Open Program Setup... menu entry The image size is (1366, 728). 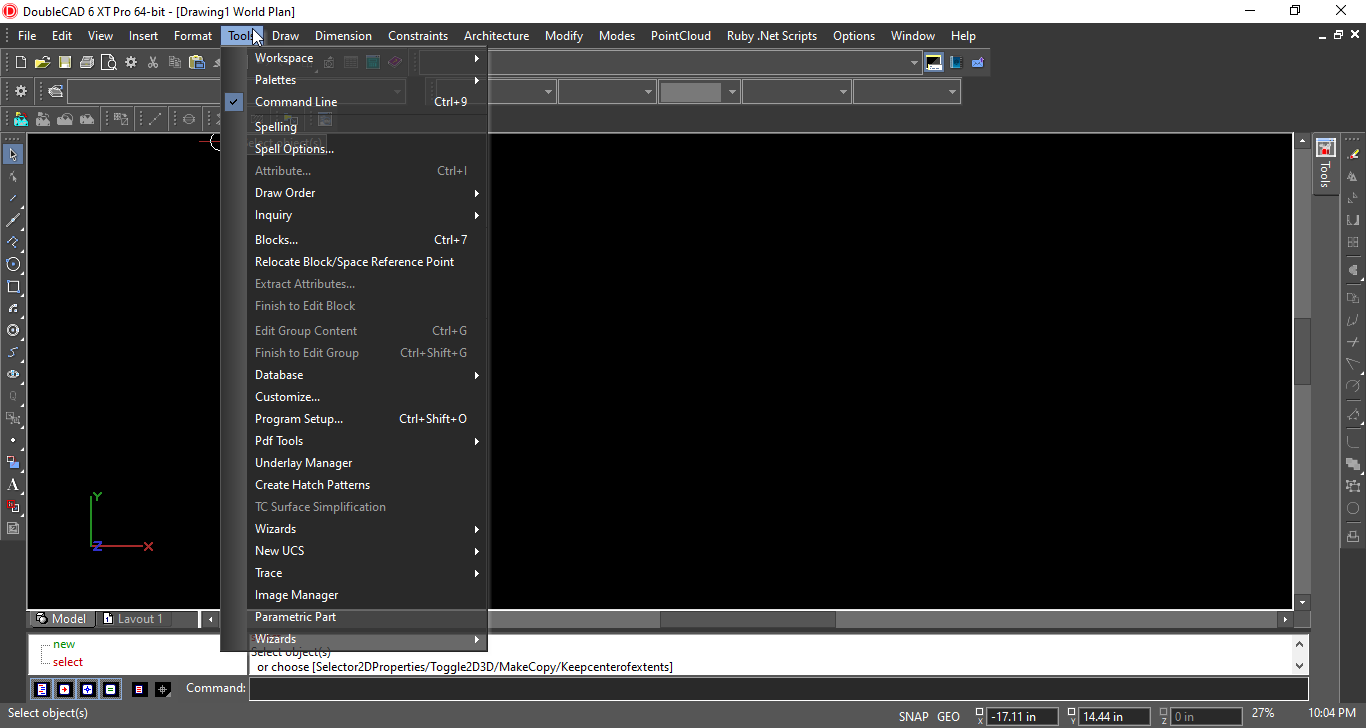(x=354, y=419)
